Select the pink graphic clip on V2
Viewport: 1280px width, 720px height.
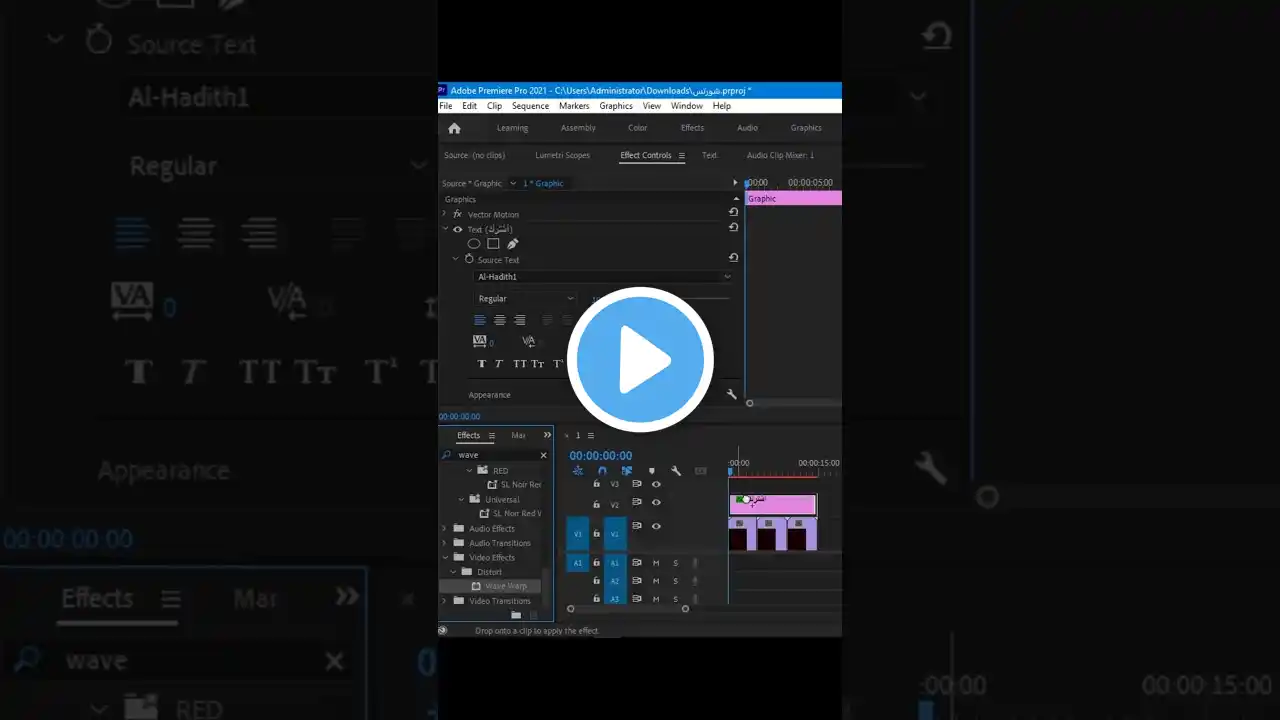click(x=773, y=505)
